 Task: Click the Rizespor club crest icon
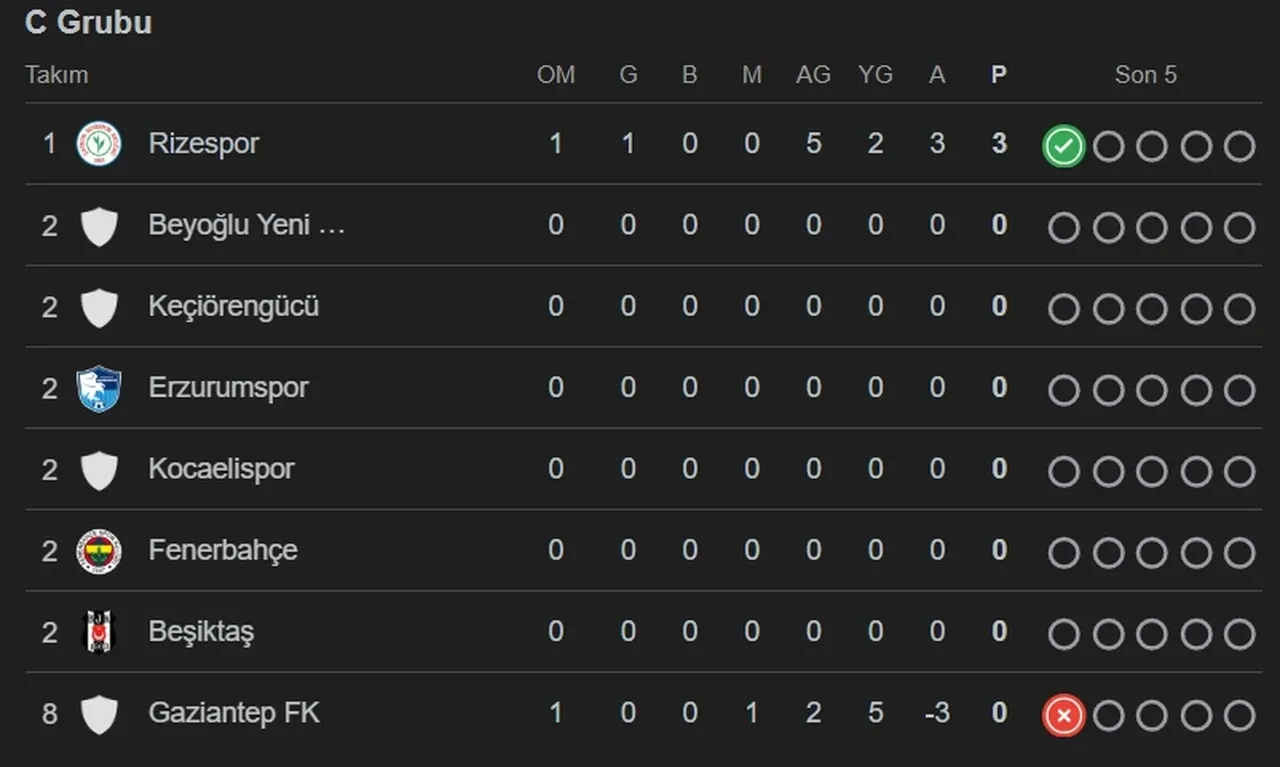(99, 144)
